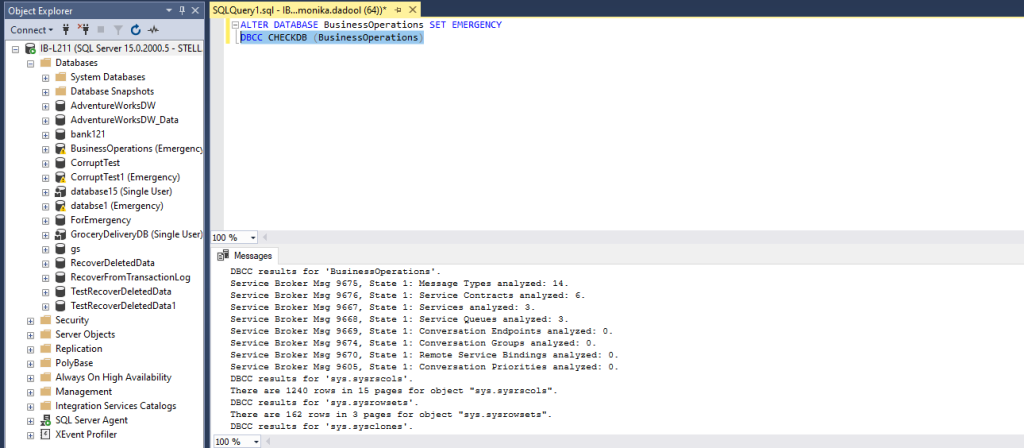Select the AdventureWorksDW database icon
This screenshot has width=1024, height=448.
coord(60,106)
